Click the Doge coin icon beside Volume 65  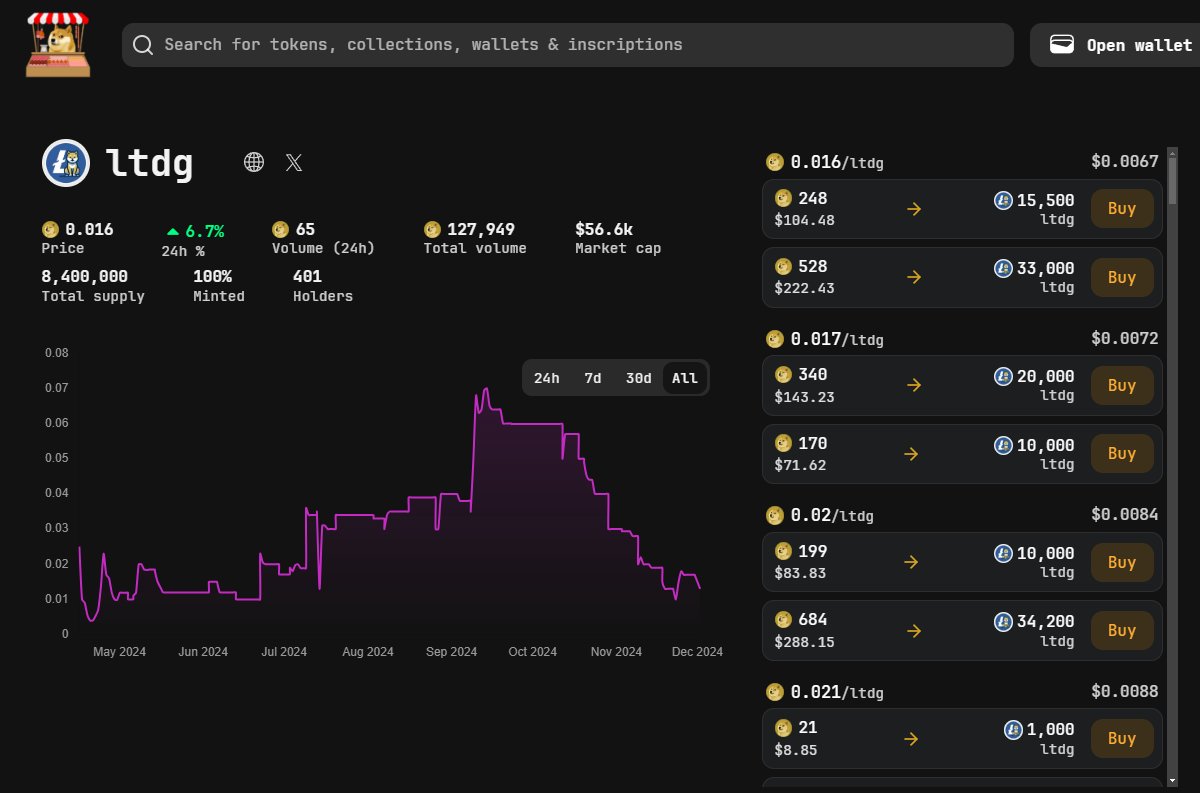(280, 229)
